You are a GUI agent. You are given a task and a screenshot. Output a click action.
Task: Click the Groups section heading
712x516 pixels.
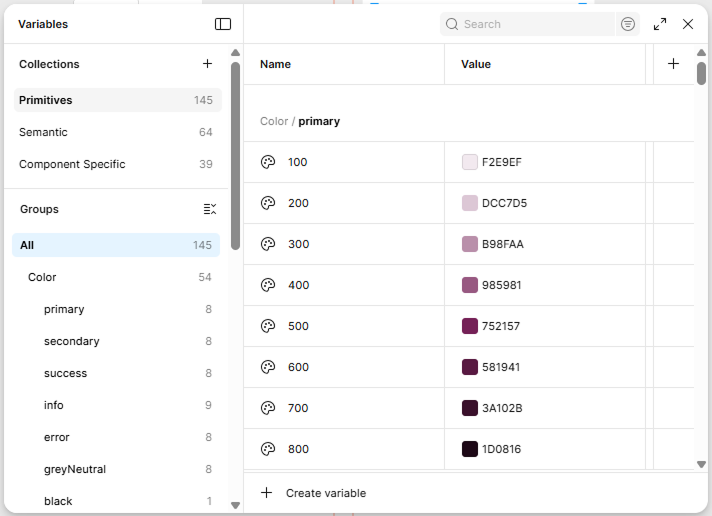40,209
